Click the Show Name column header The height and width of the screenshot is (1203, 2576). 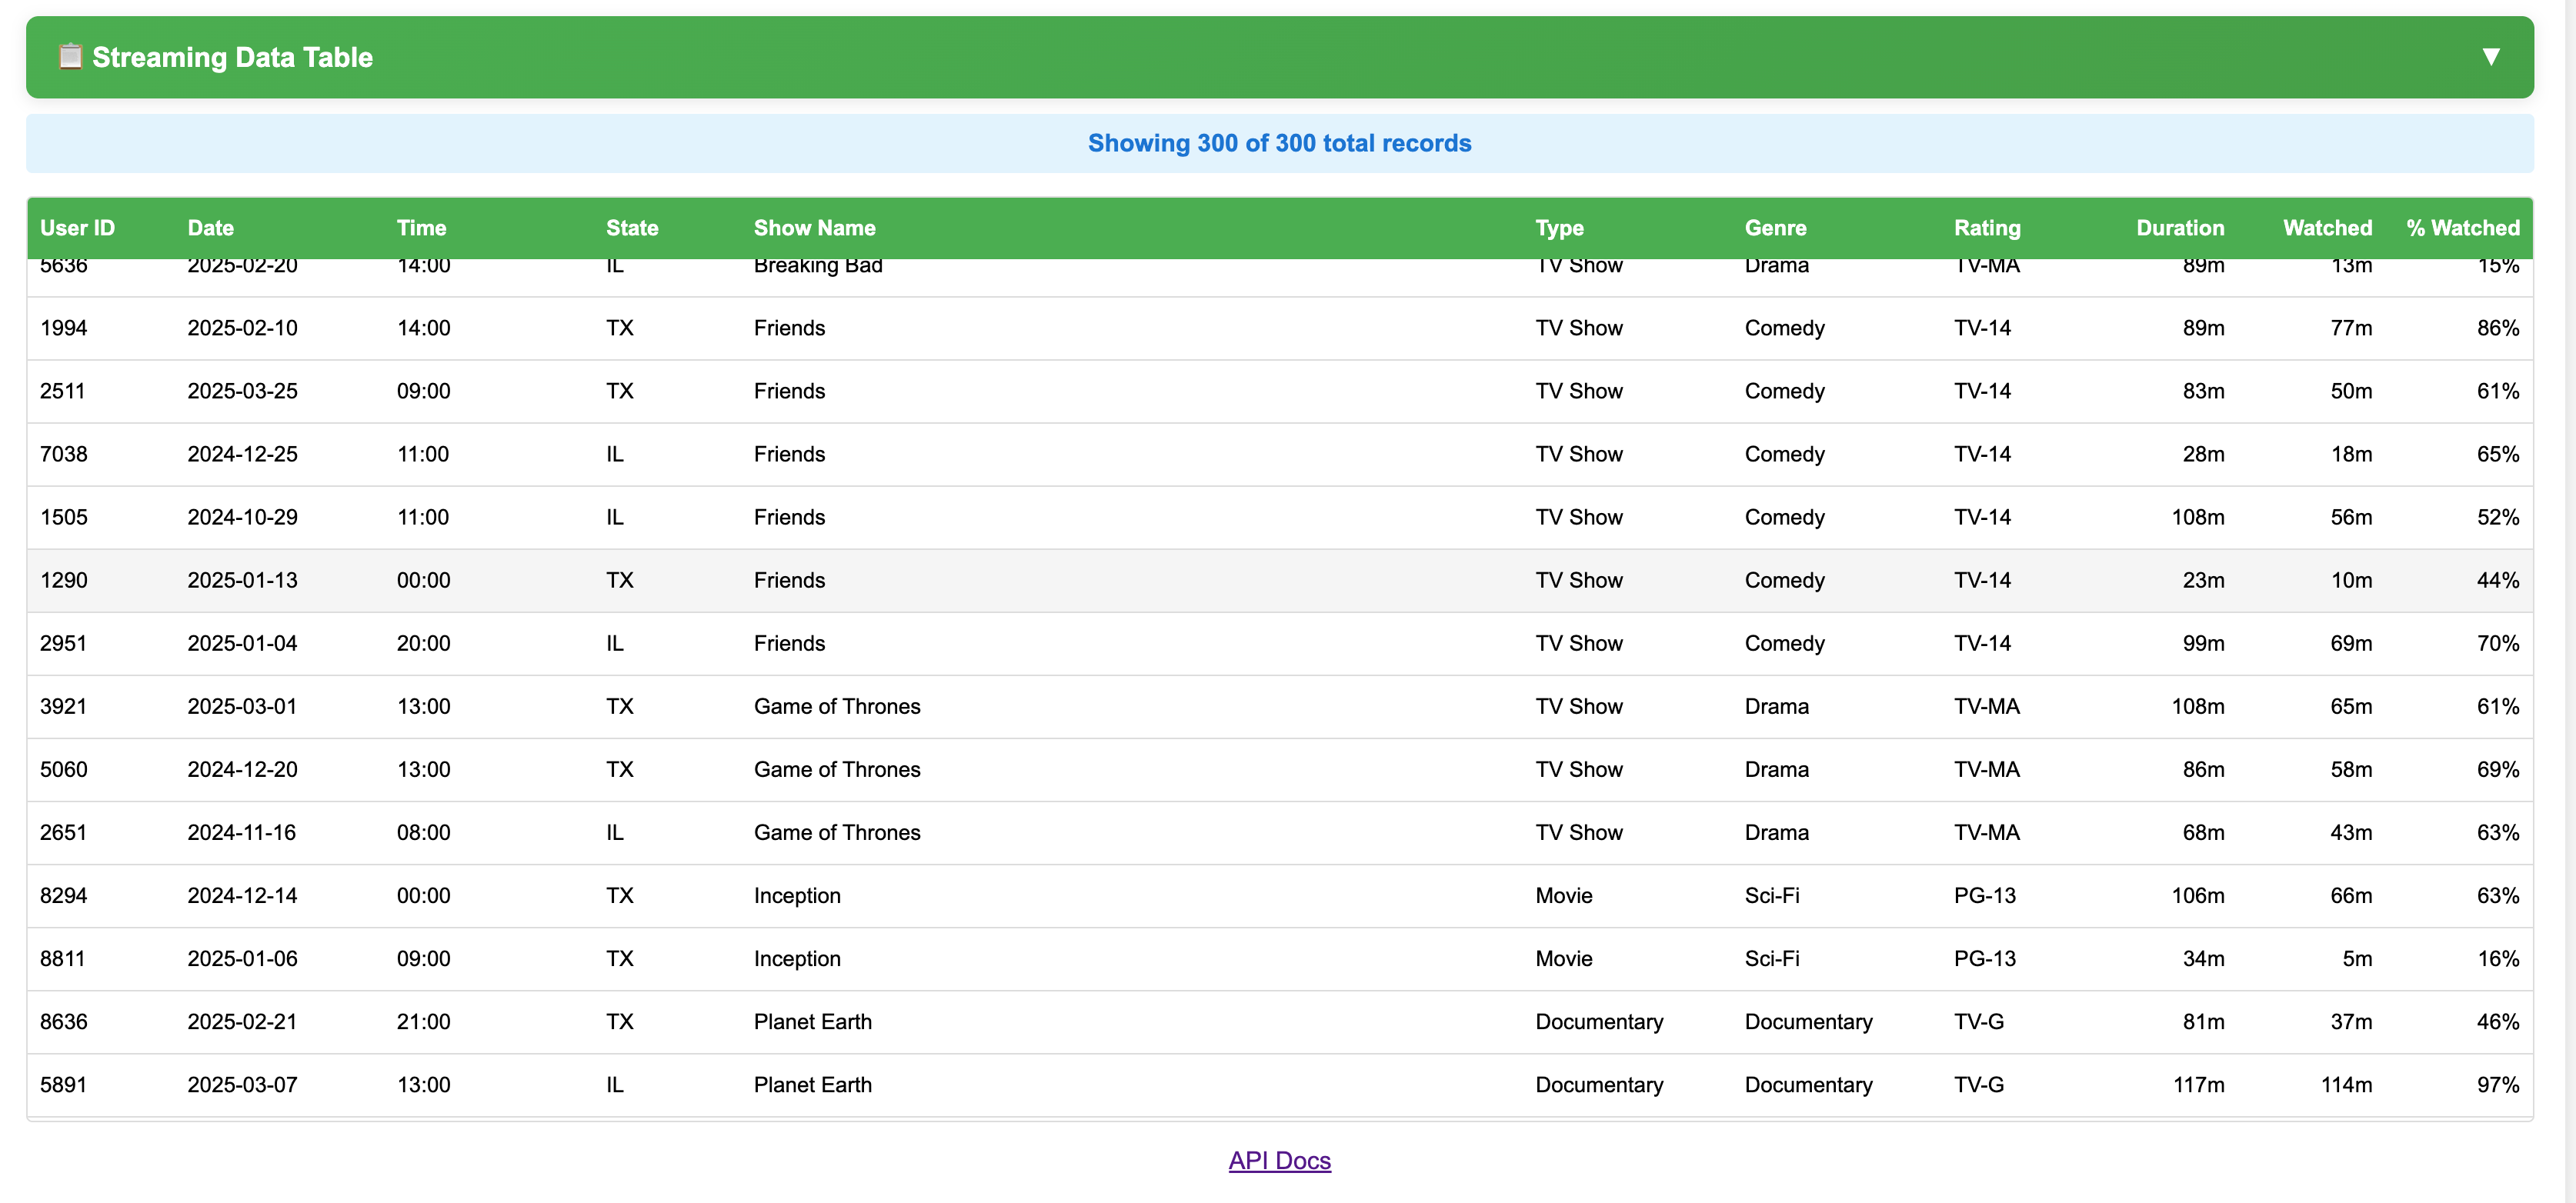coord(814,228)
